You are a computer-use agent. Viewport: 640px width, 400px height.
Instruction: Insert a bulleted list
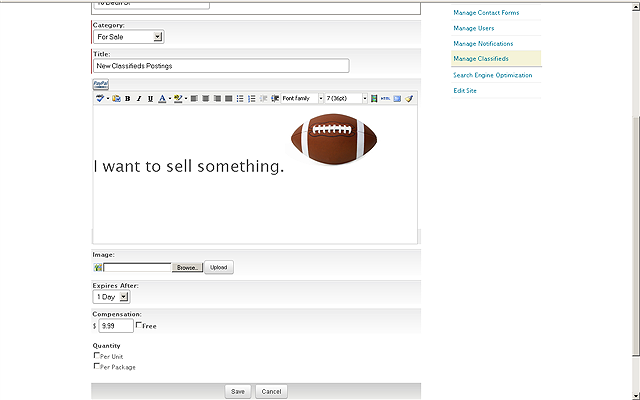click(x=240, y=99)
